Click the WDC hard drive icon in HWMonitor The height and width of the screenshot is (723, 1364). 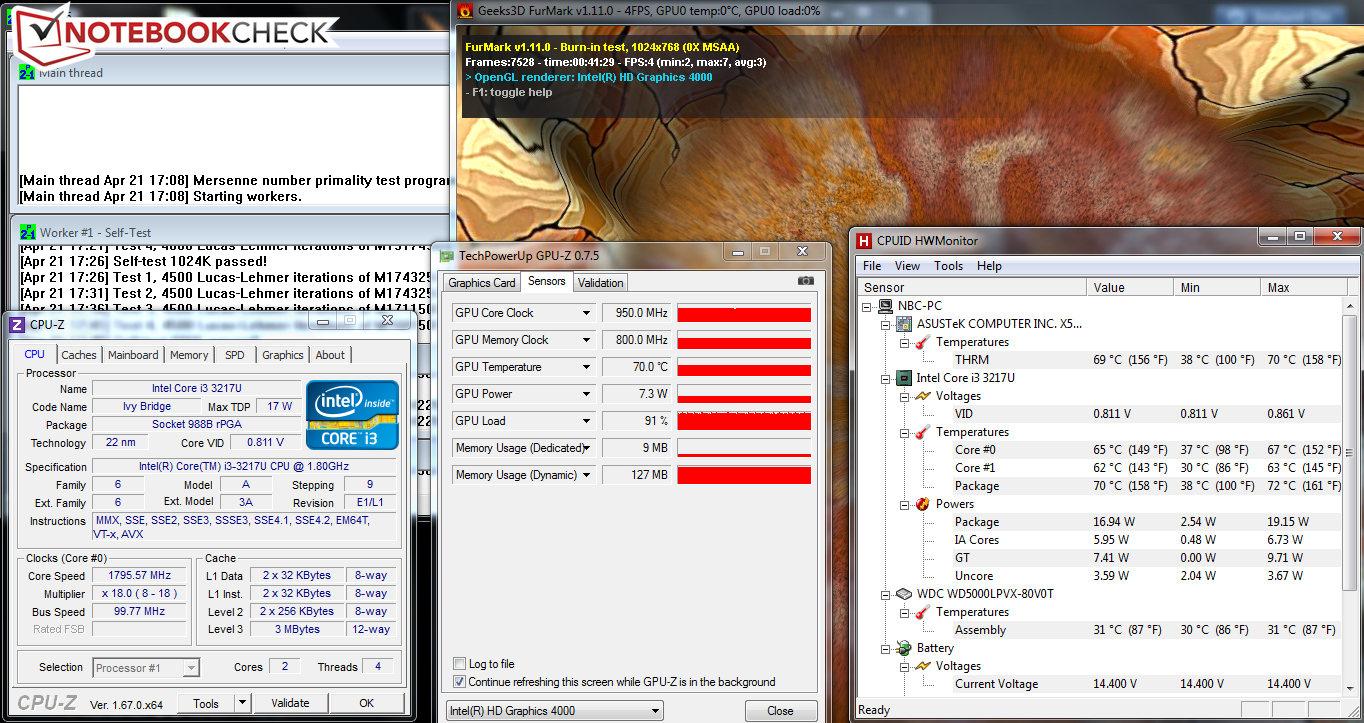904,594
